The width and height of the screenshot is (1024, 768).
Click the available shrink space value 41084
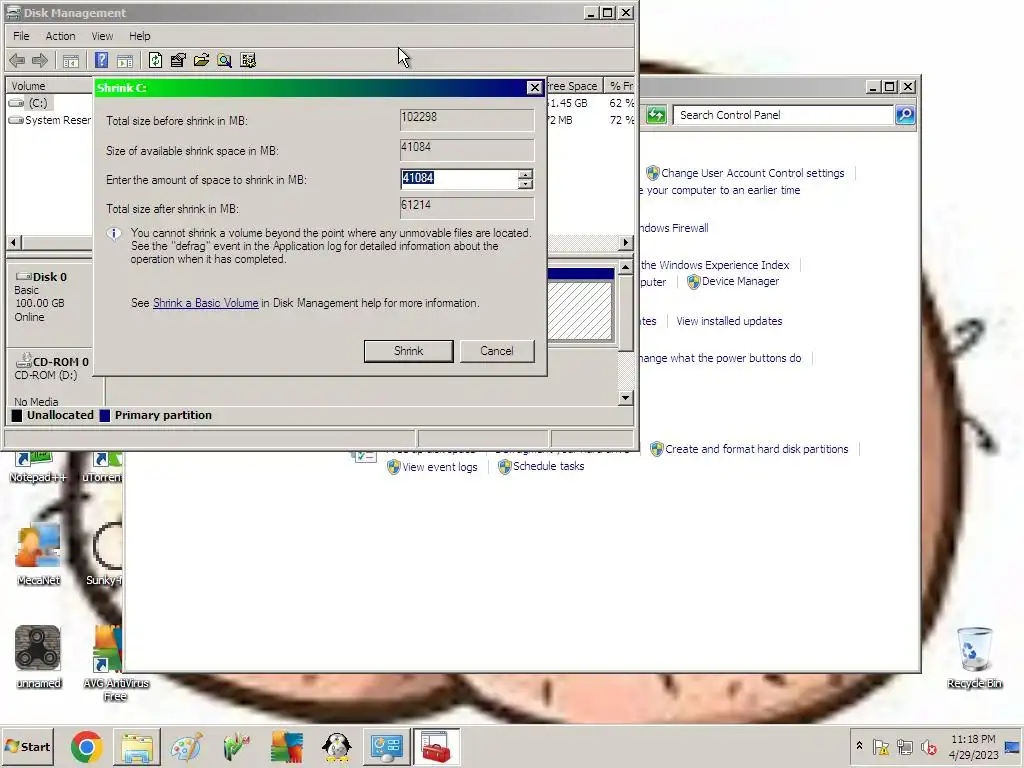pyautogui.click(x=467, y=150)
